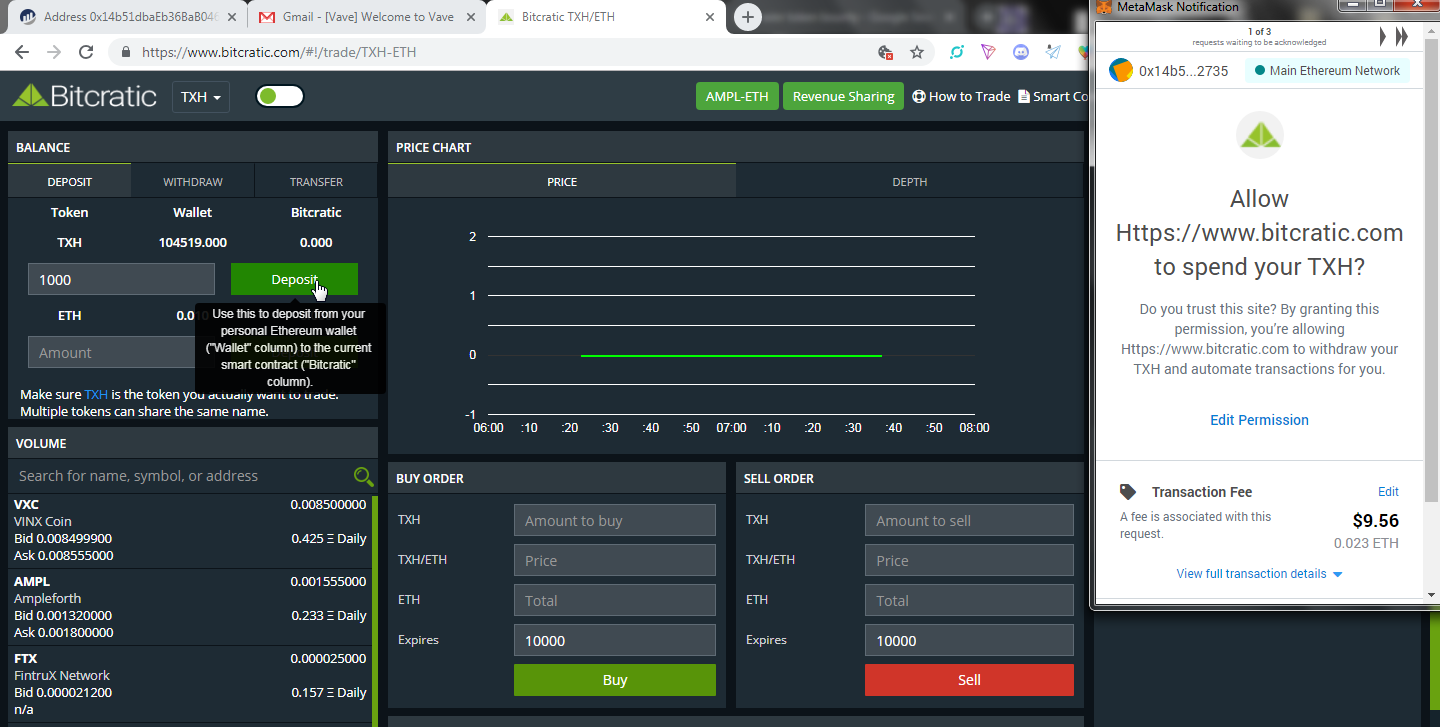
Task: Click the Discord-style extension icon
Action: pos(1021,52)
